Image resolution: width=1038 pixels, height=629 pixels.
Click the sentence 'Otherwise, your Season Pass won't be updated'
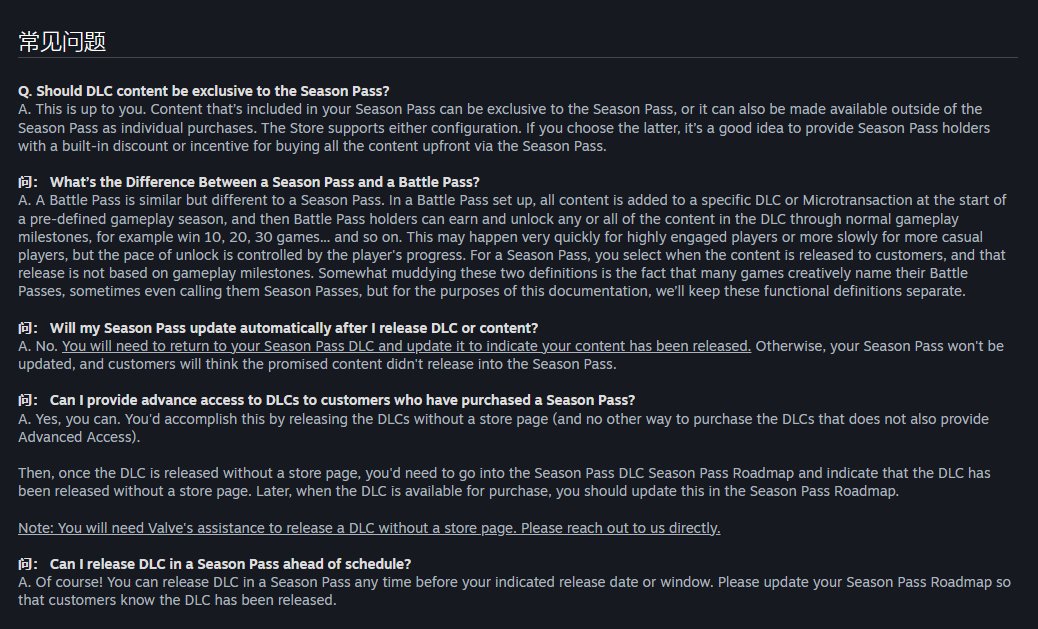pyautogui.click(x=510, y=356)
